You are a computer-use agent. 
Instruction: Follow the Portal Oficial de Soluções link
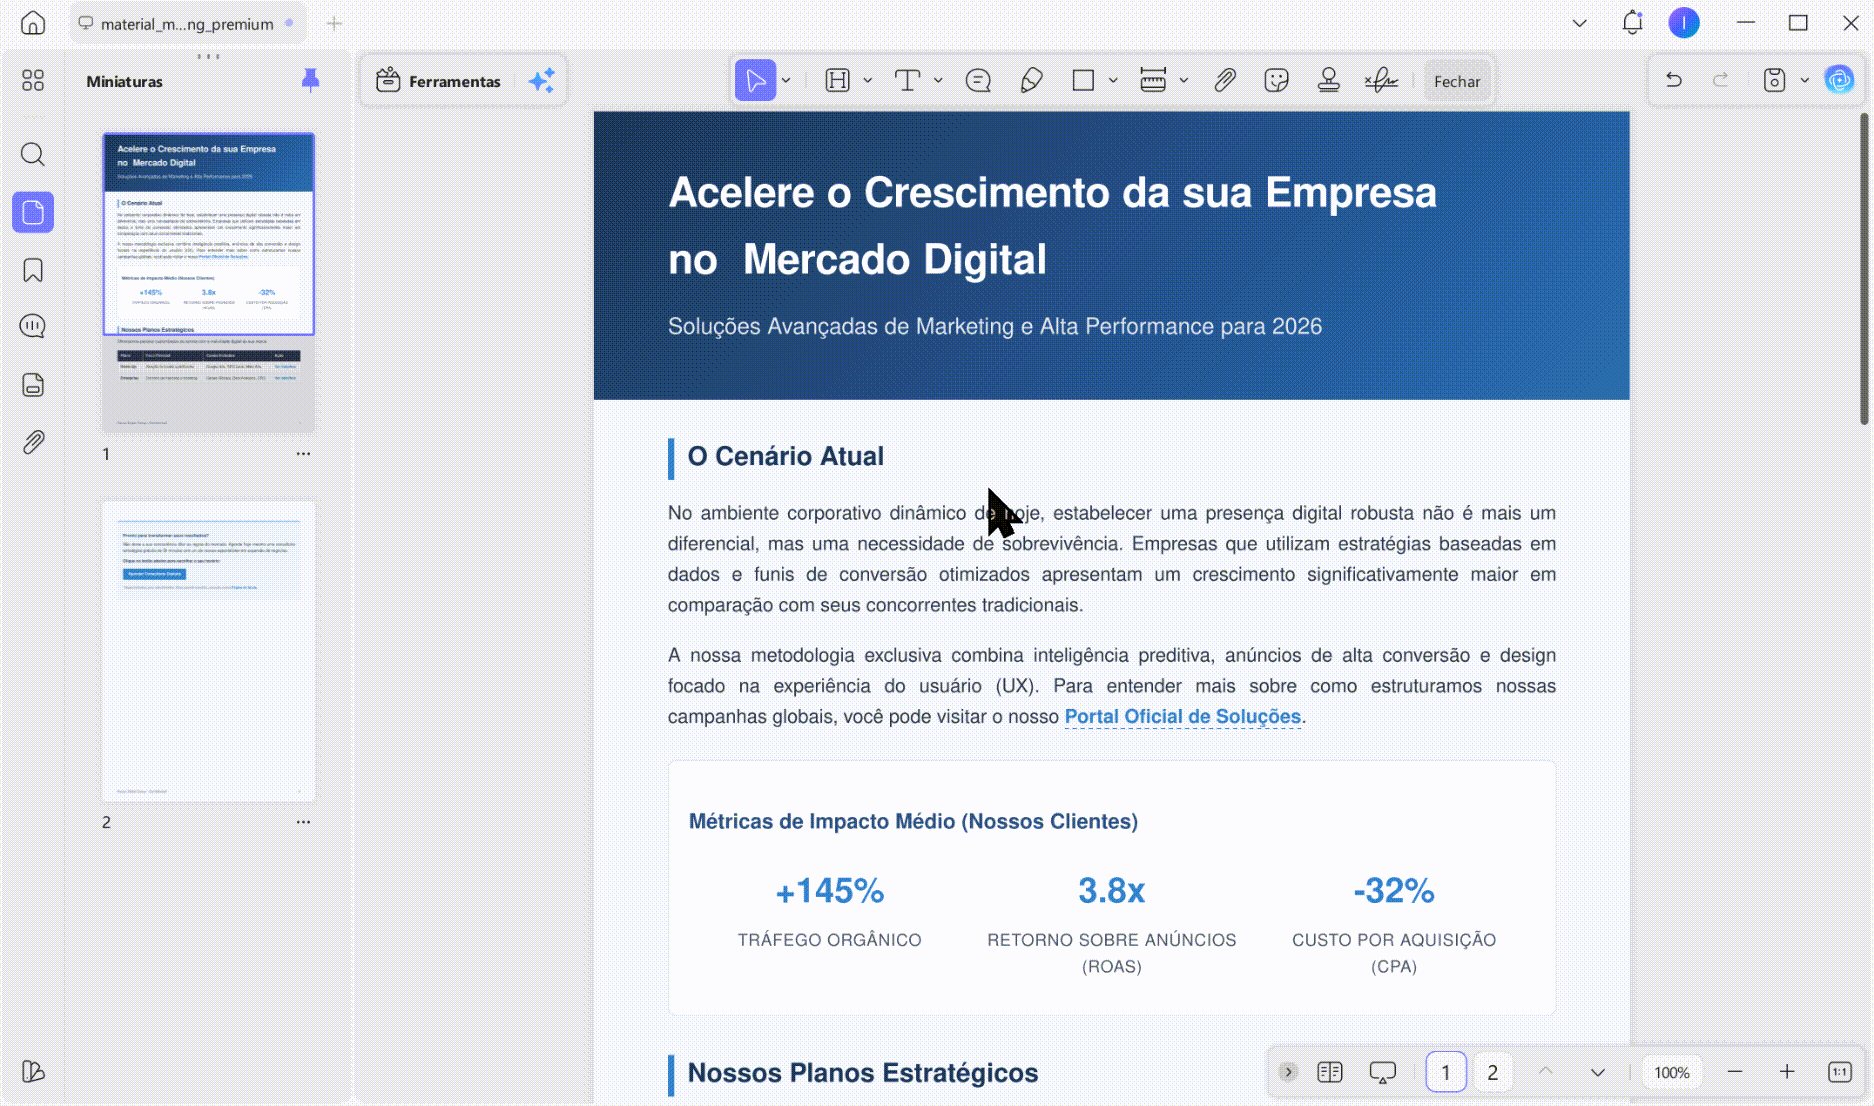pyautogui.click(x=1182, y=716)
